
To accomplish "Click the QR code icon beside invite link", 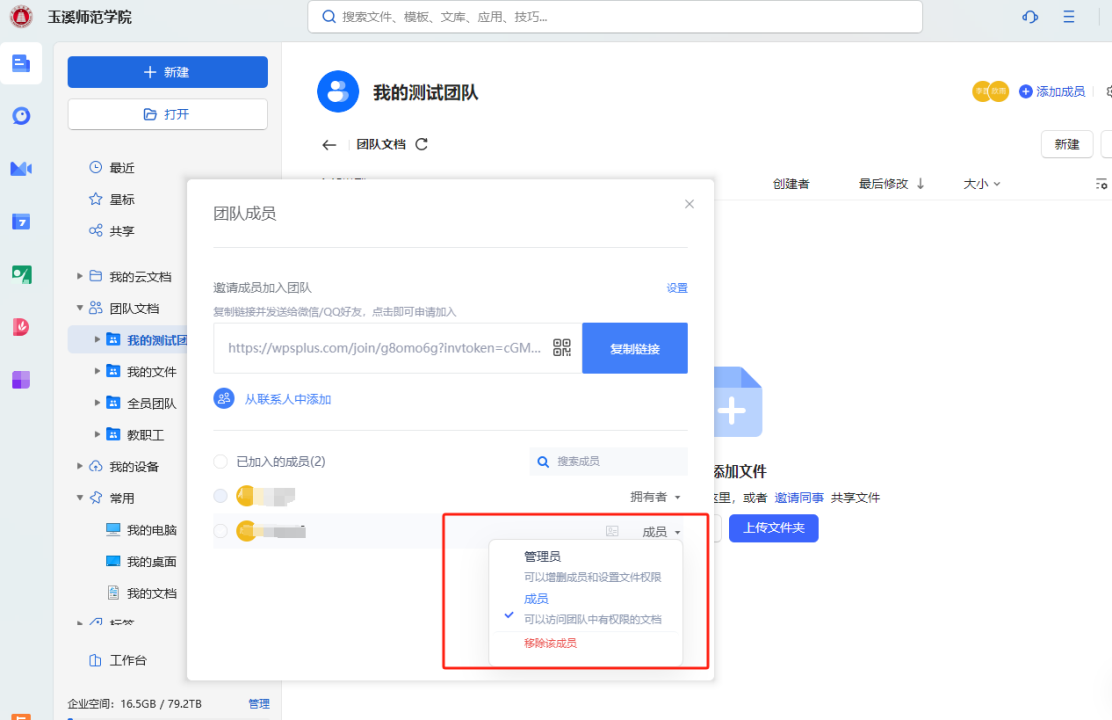I will tap(562, 348).
